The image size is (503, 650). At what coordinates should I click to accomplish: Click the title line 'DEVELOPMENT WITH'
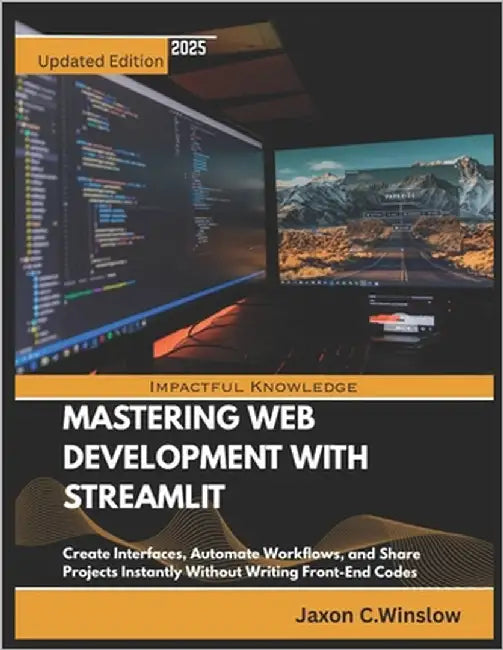tap(216, 457)
